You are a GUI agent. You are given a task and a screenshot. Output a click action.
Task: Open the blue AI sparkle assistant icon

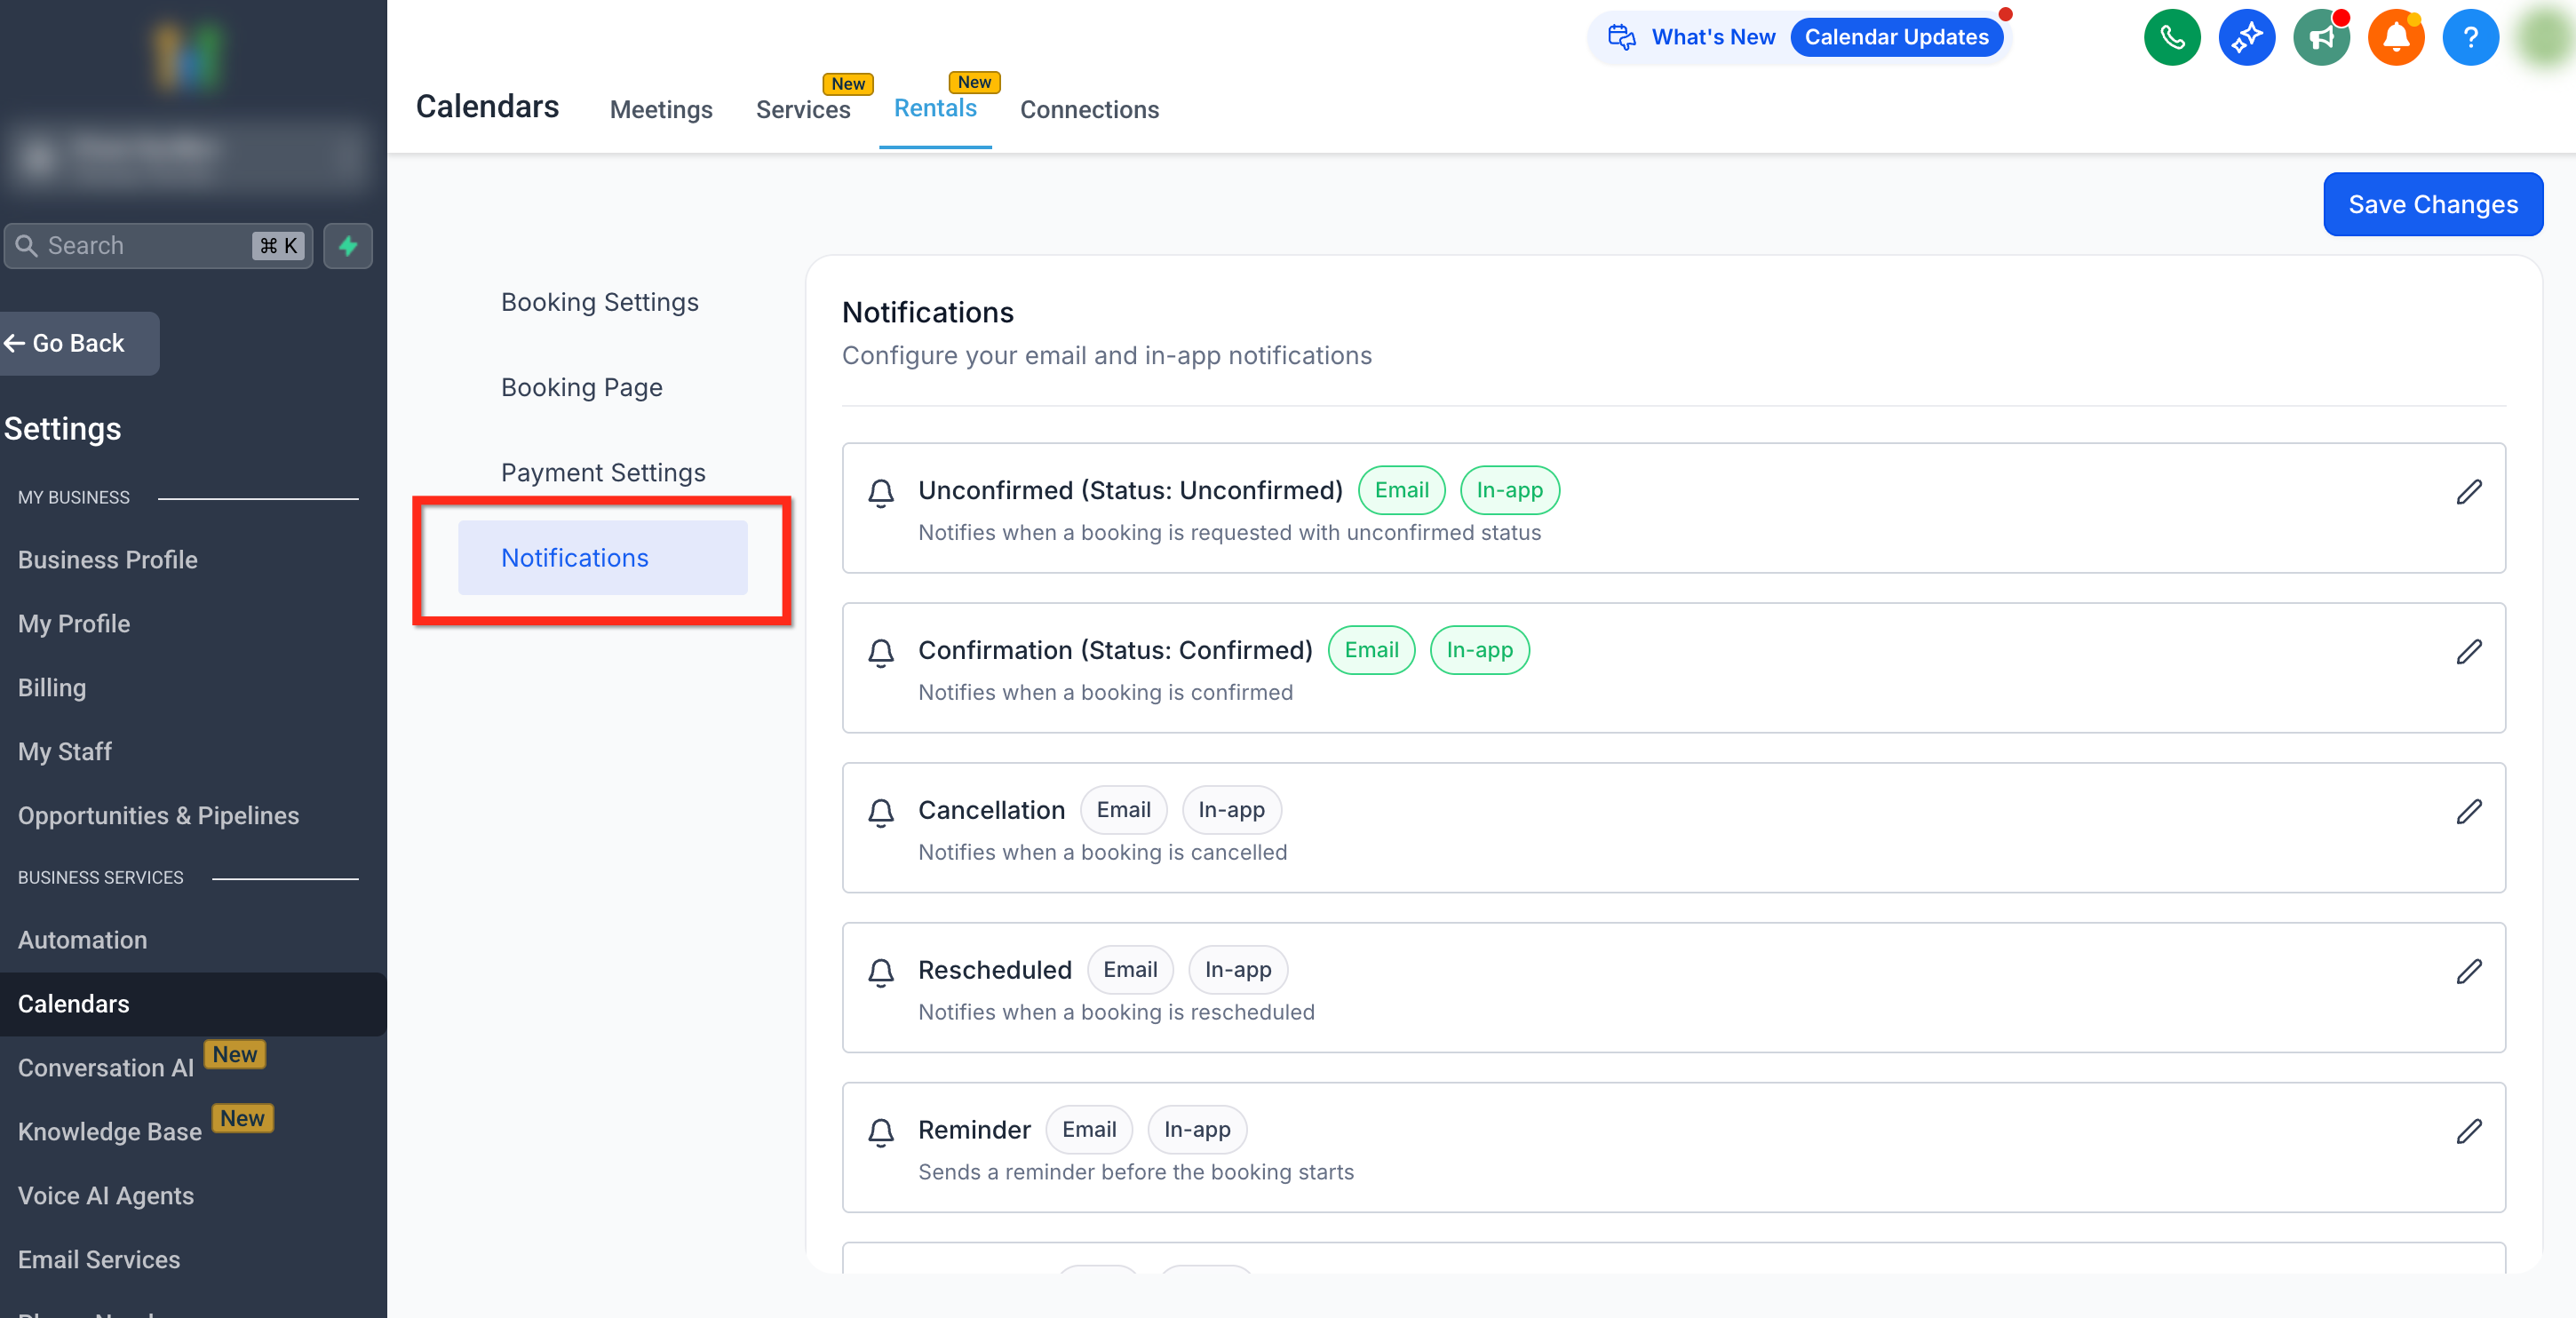click(2246, 38)
